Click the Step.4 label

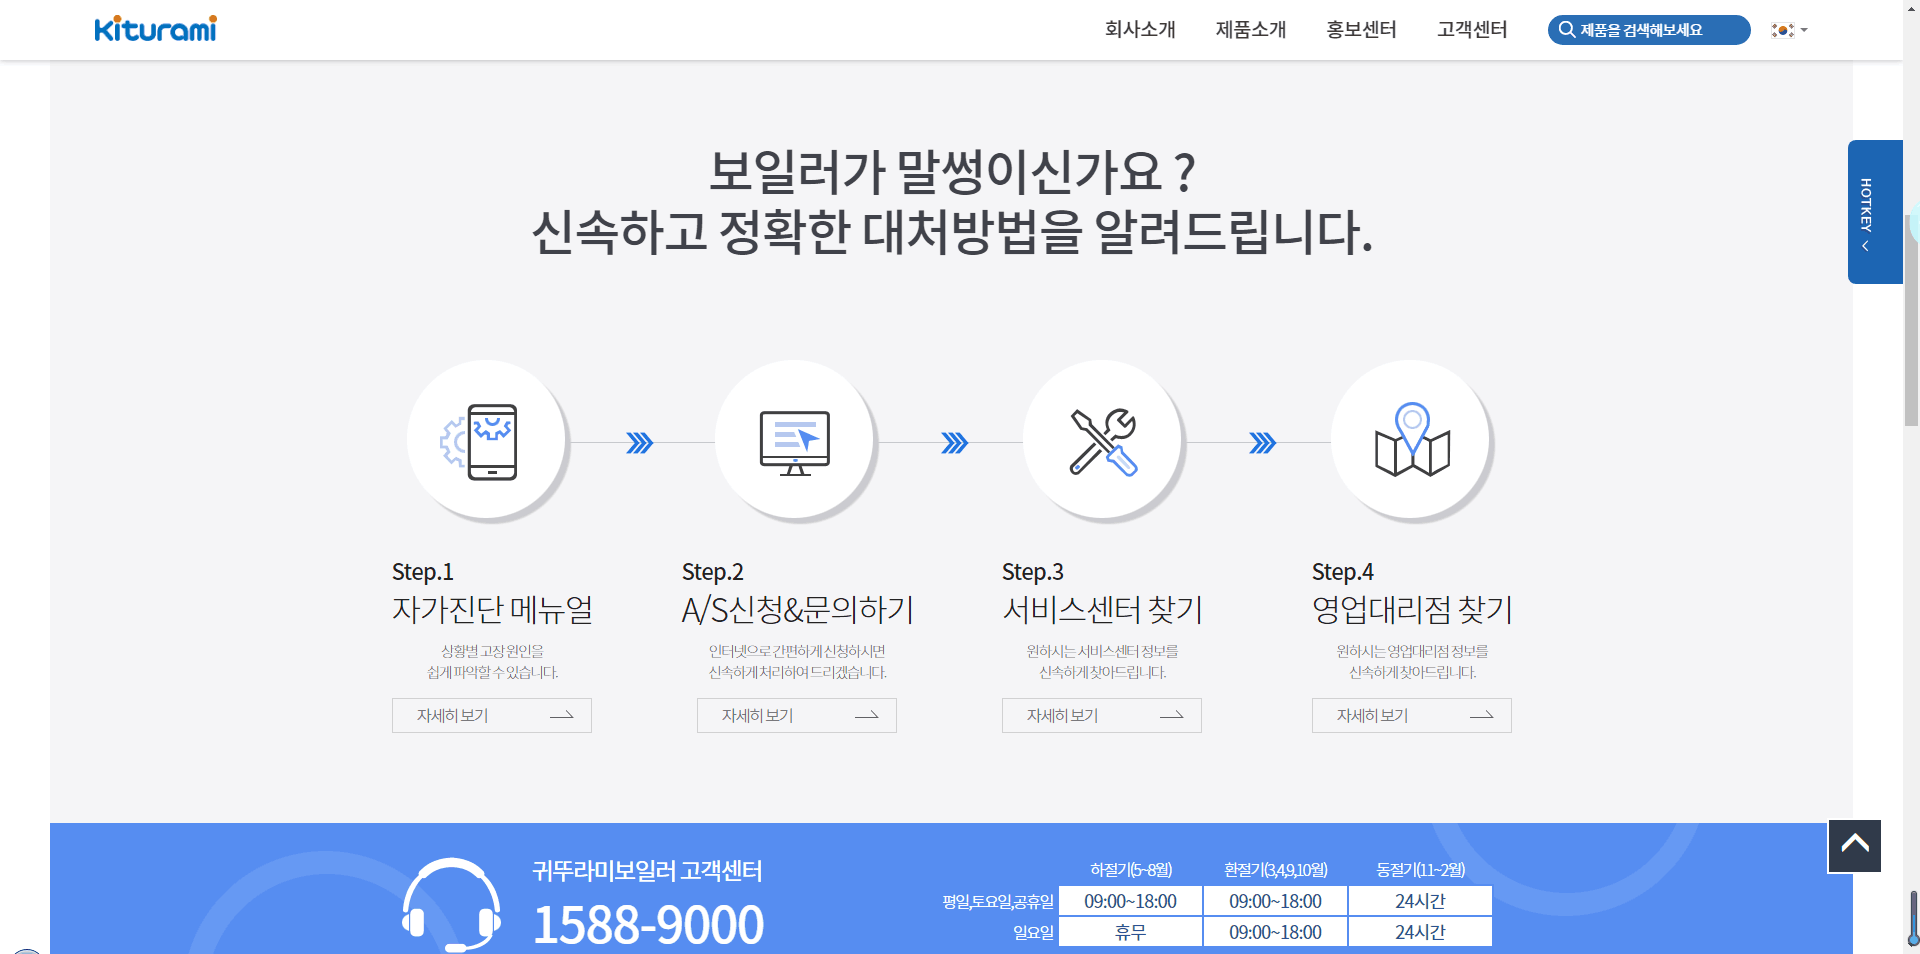tap(1343, 572)
